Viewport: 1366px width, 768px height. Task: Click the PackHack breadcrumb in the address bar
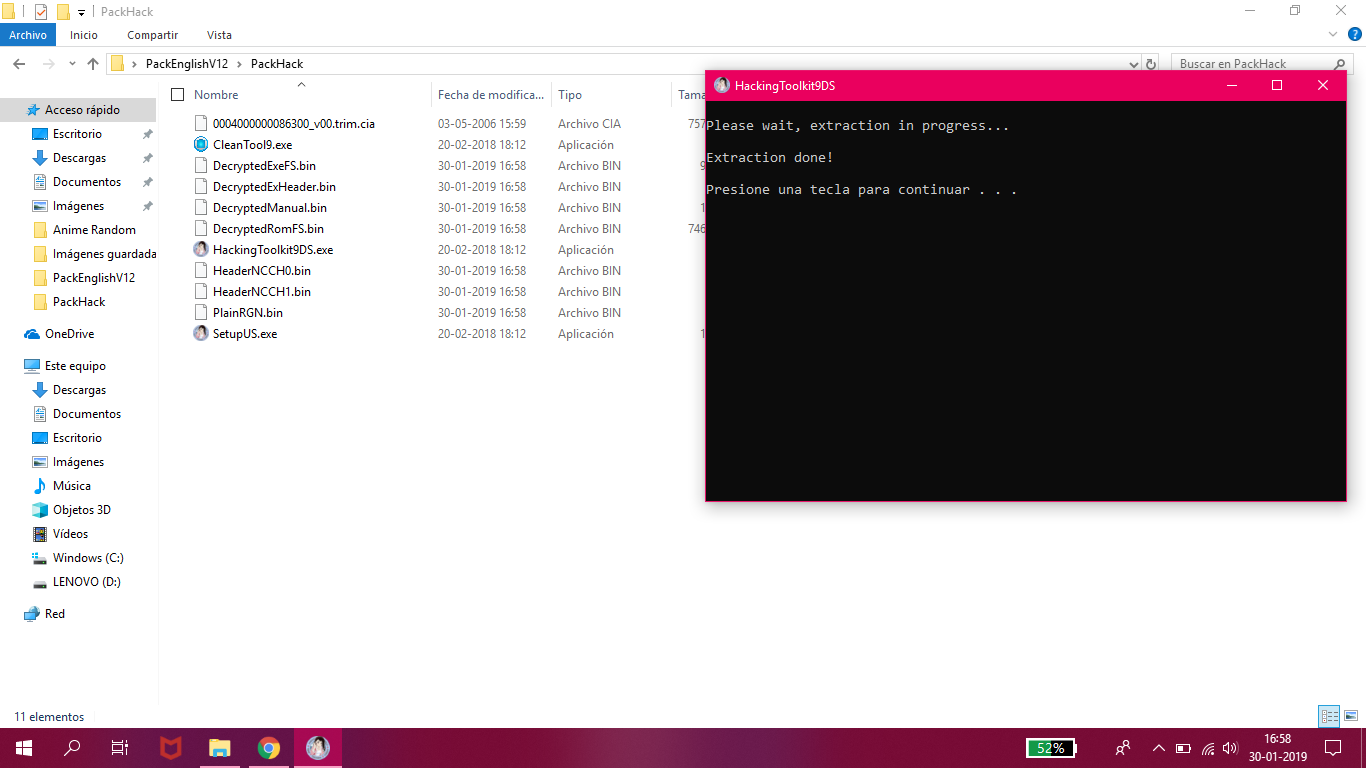point(277,64)
